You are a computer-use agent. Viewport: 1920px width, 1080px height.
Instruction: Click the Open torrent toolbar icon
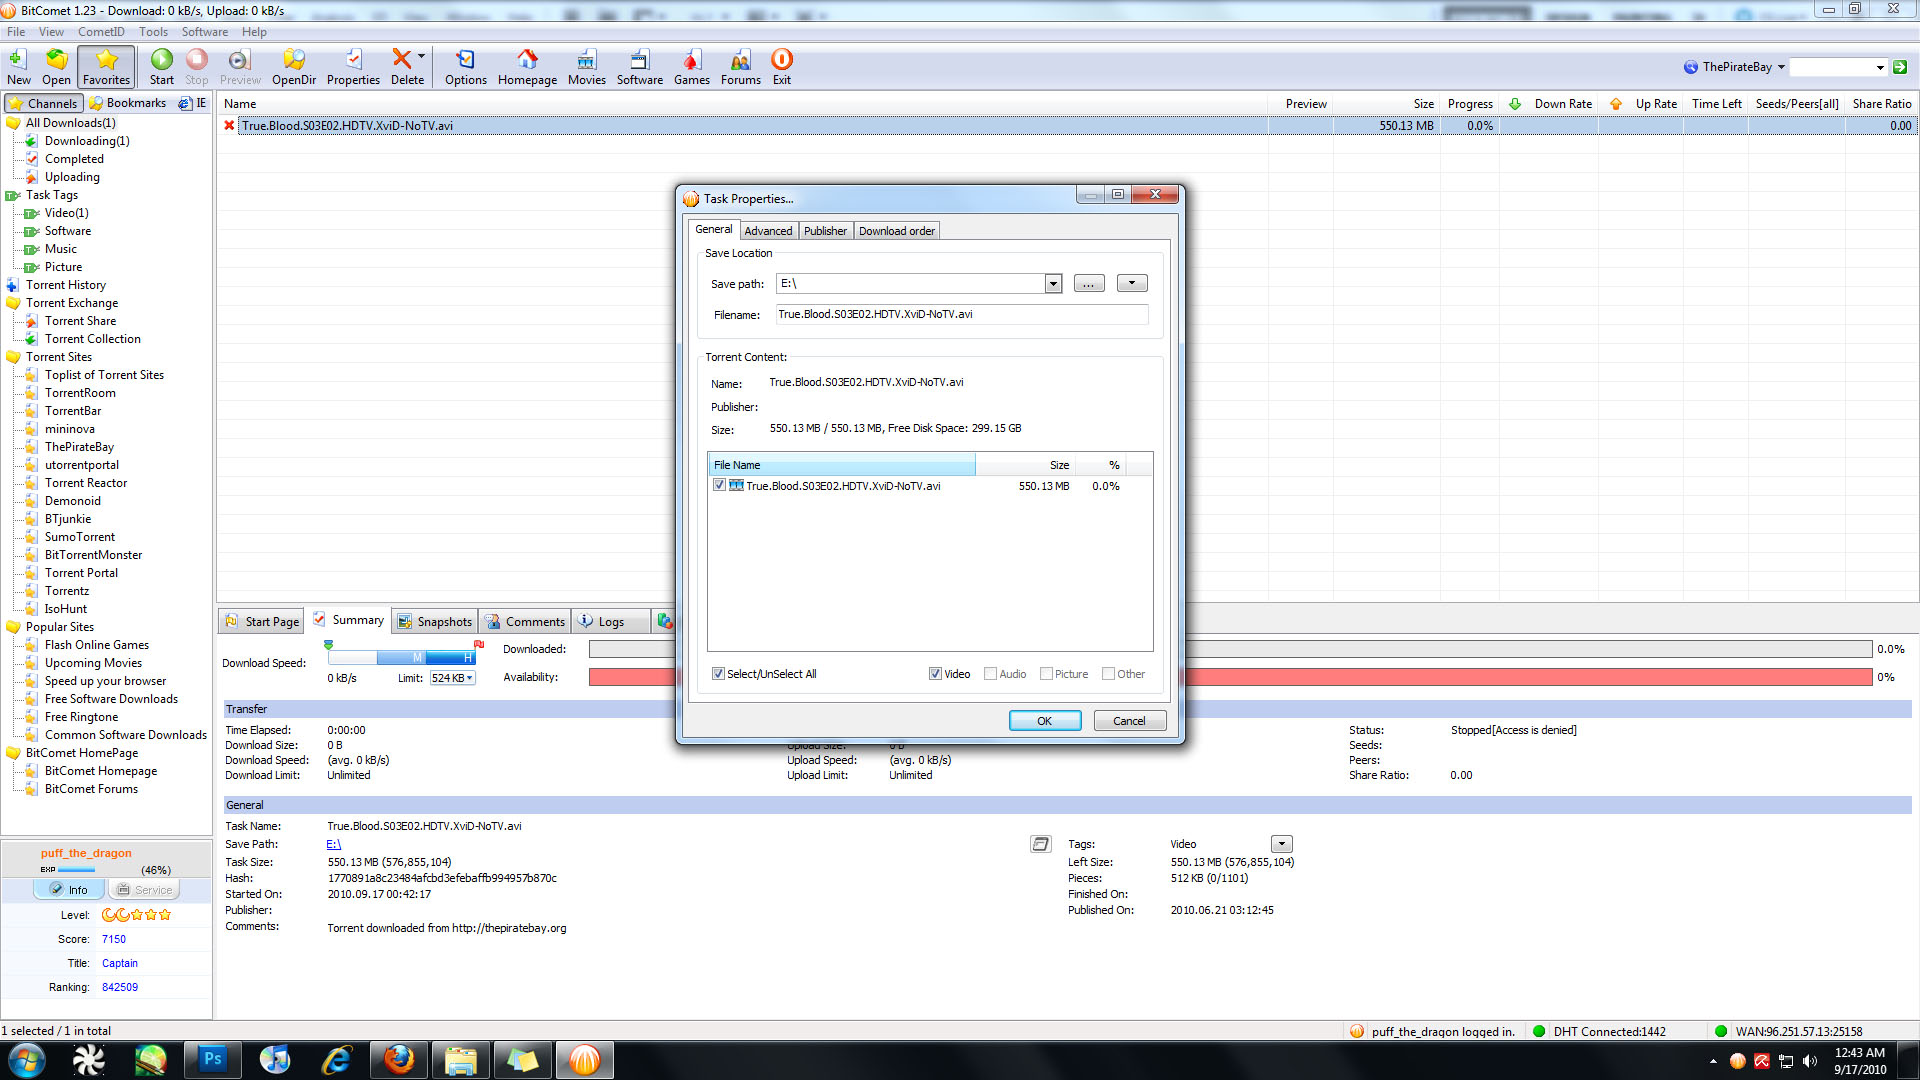point(56,67)
